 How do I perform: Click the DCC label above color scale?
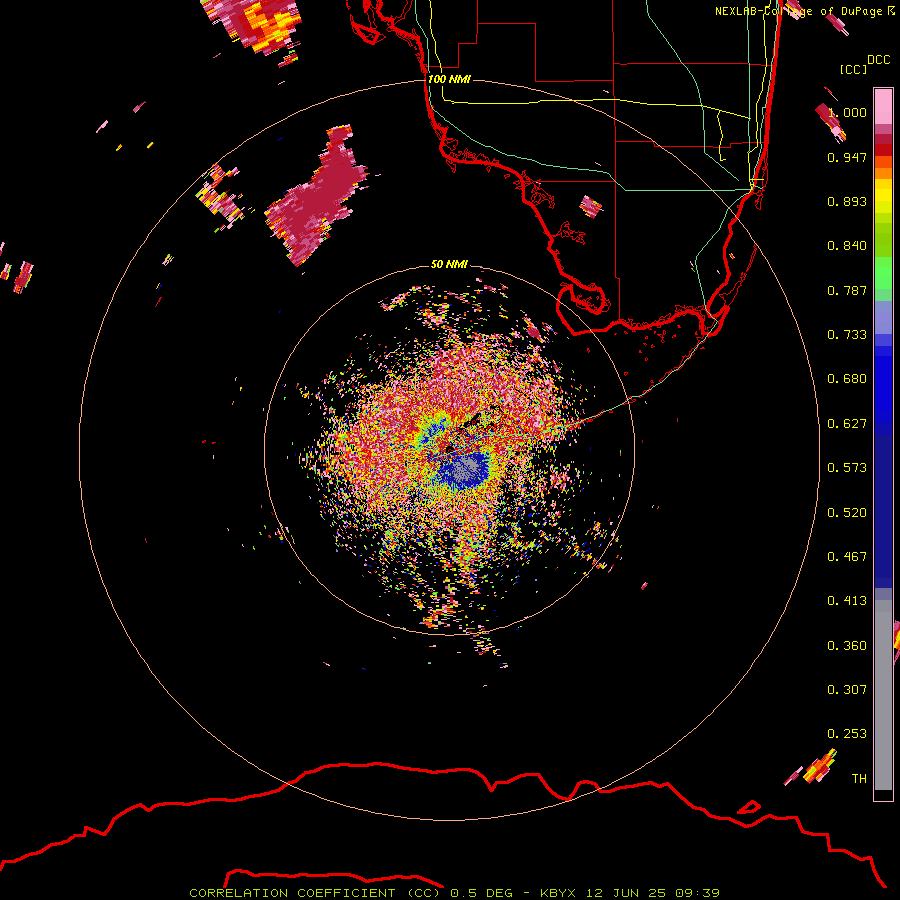[878, 60]
